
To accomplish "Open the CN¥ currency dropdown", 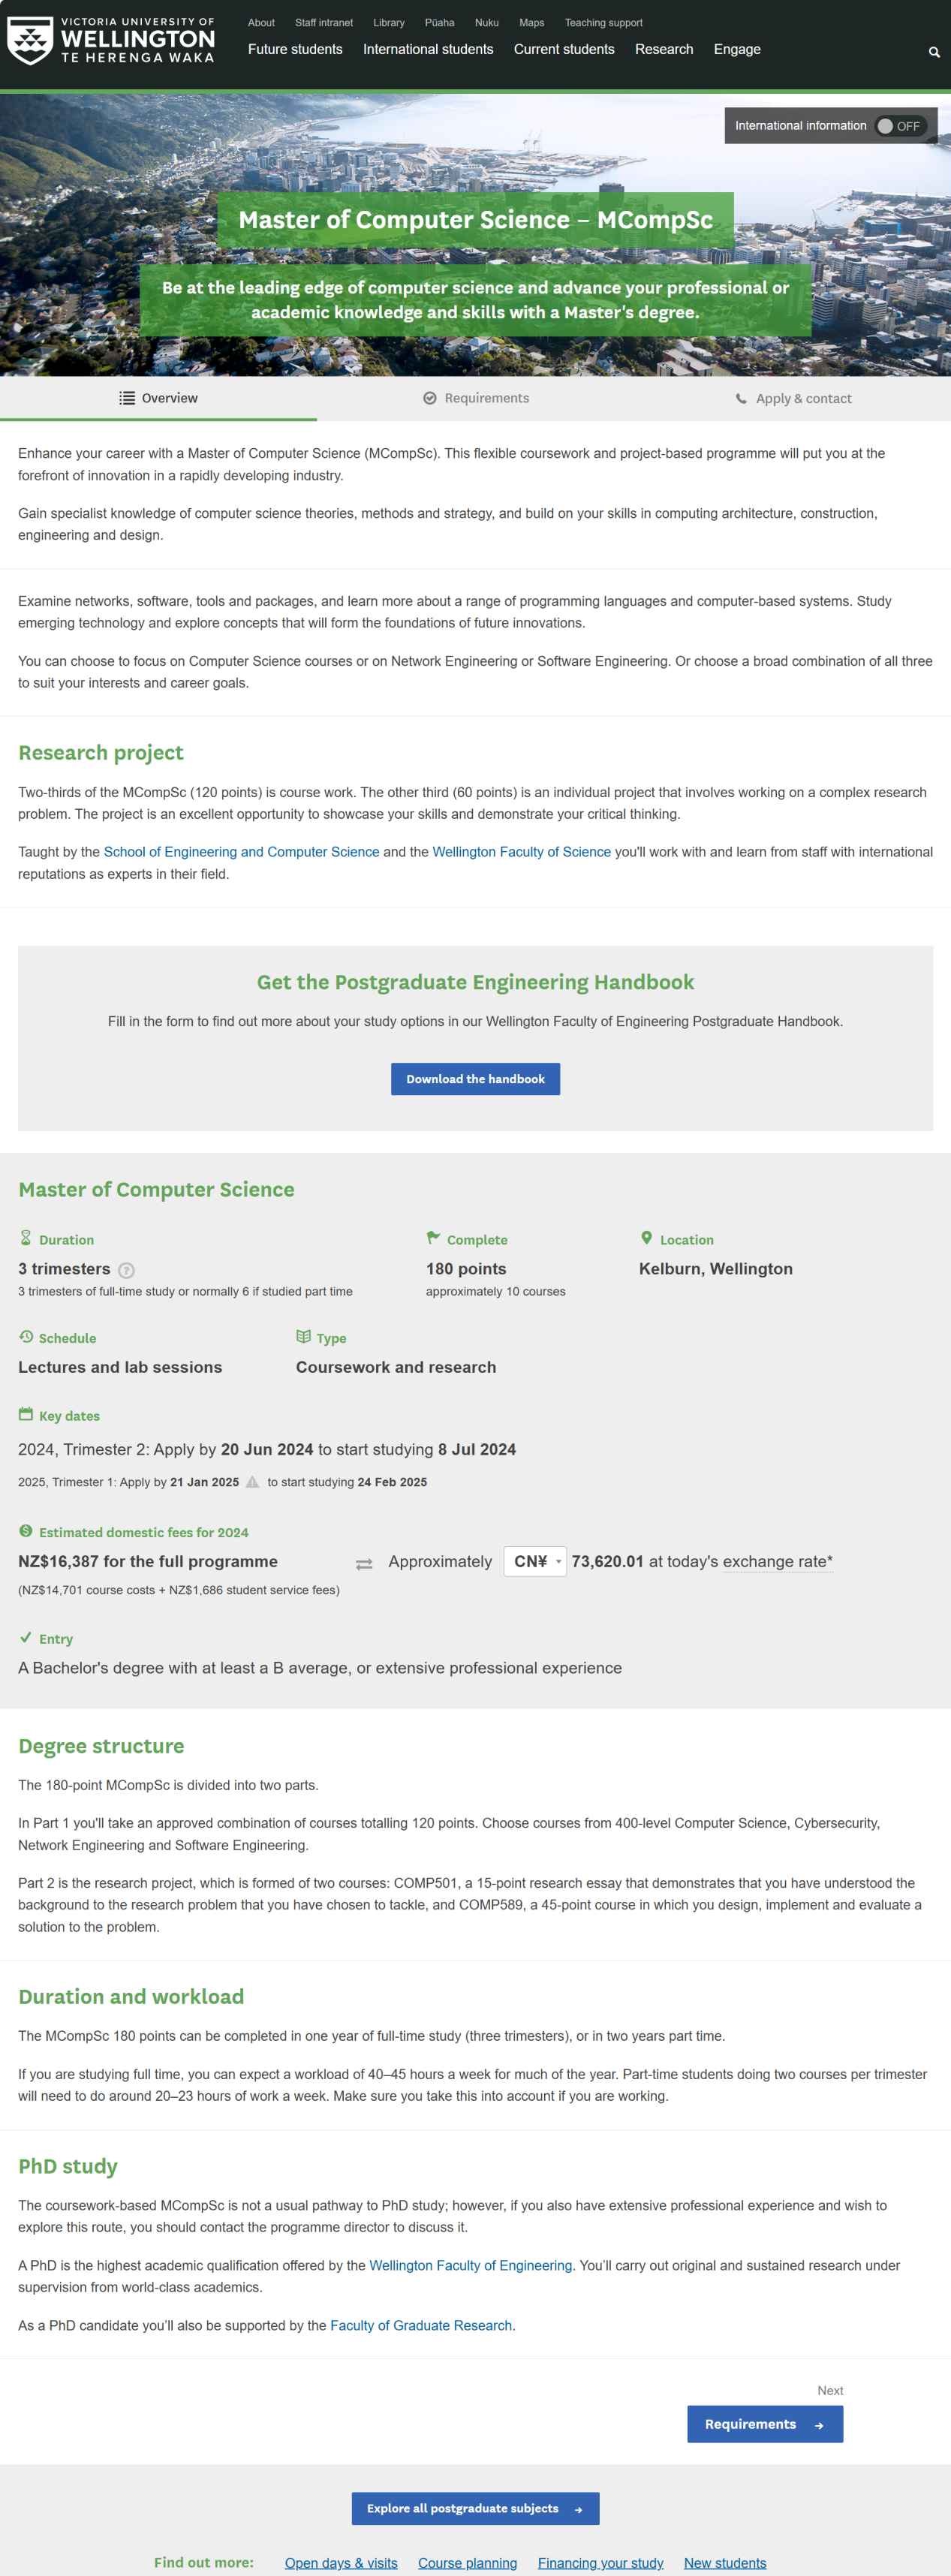I will pyautogui.click(x=535, y=1561).
